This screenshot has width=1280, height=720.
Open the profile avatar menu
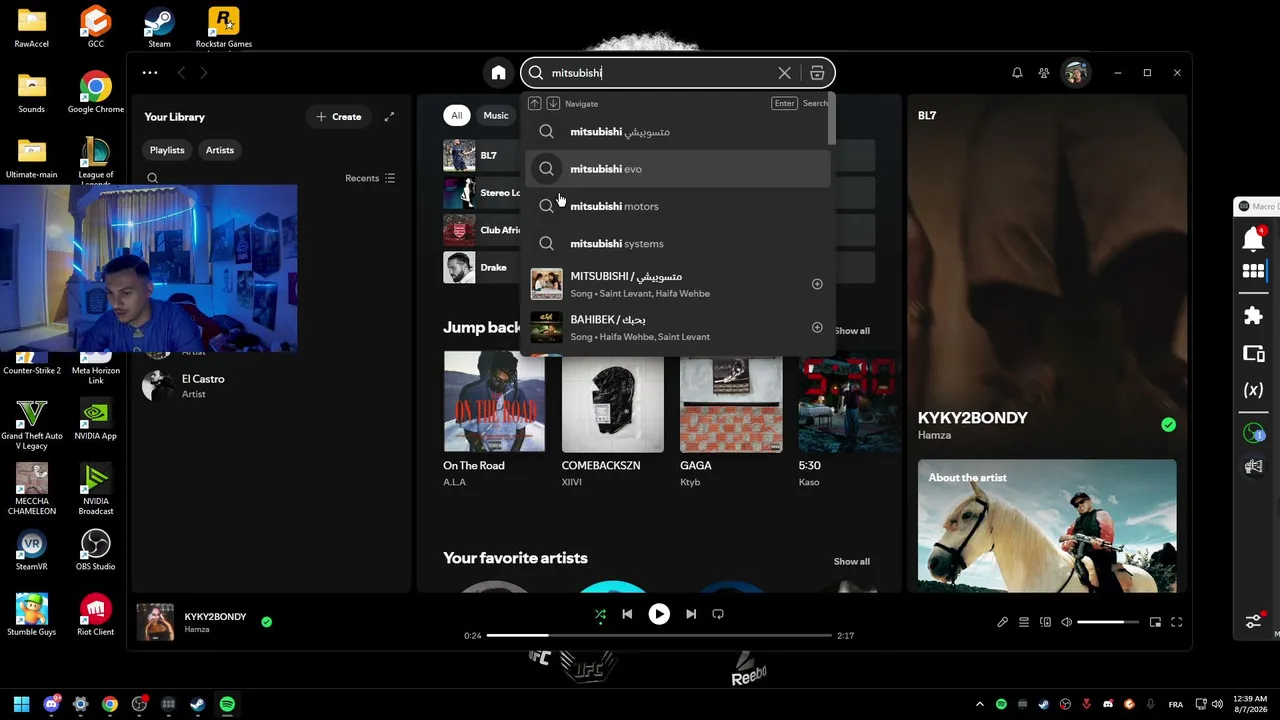(1076, 73)
